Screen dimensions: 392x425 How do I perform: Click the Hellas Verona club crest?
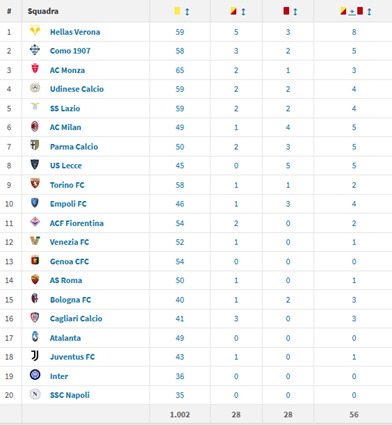[x=35, y=31]
